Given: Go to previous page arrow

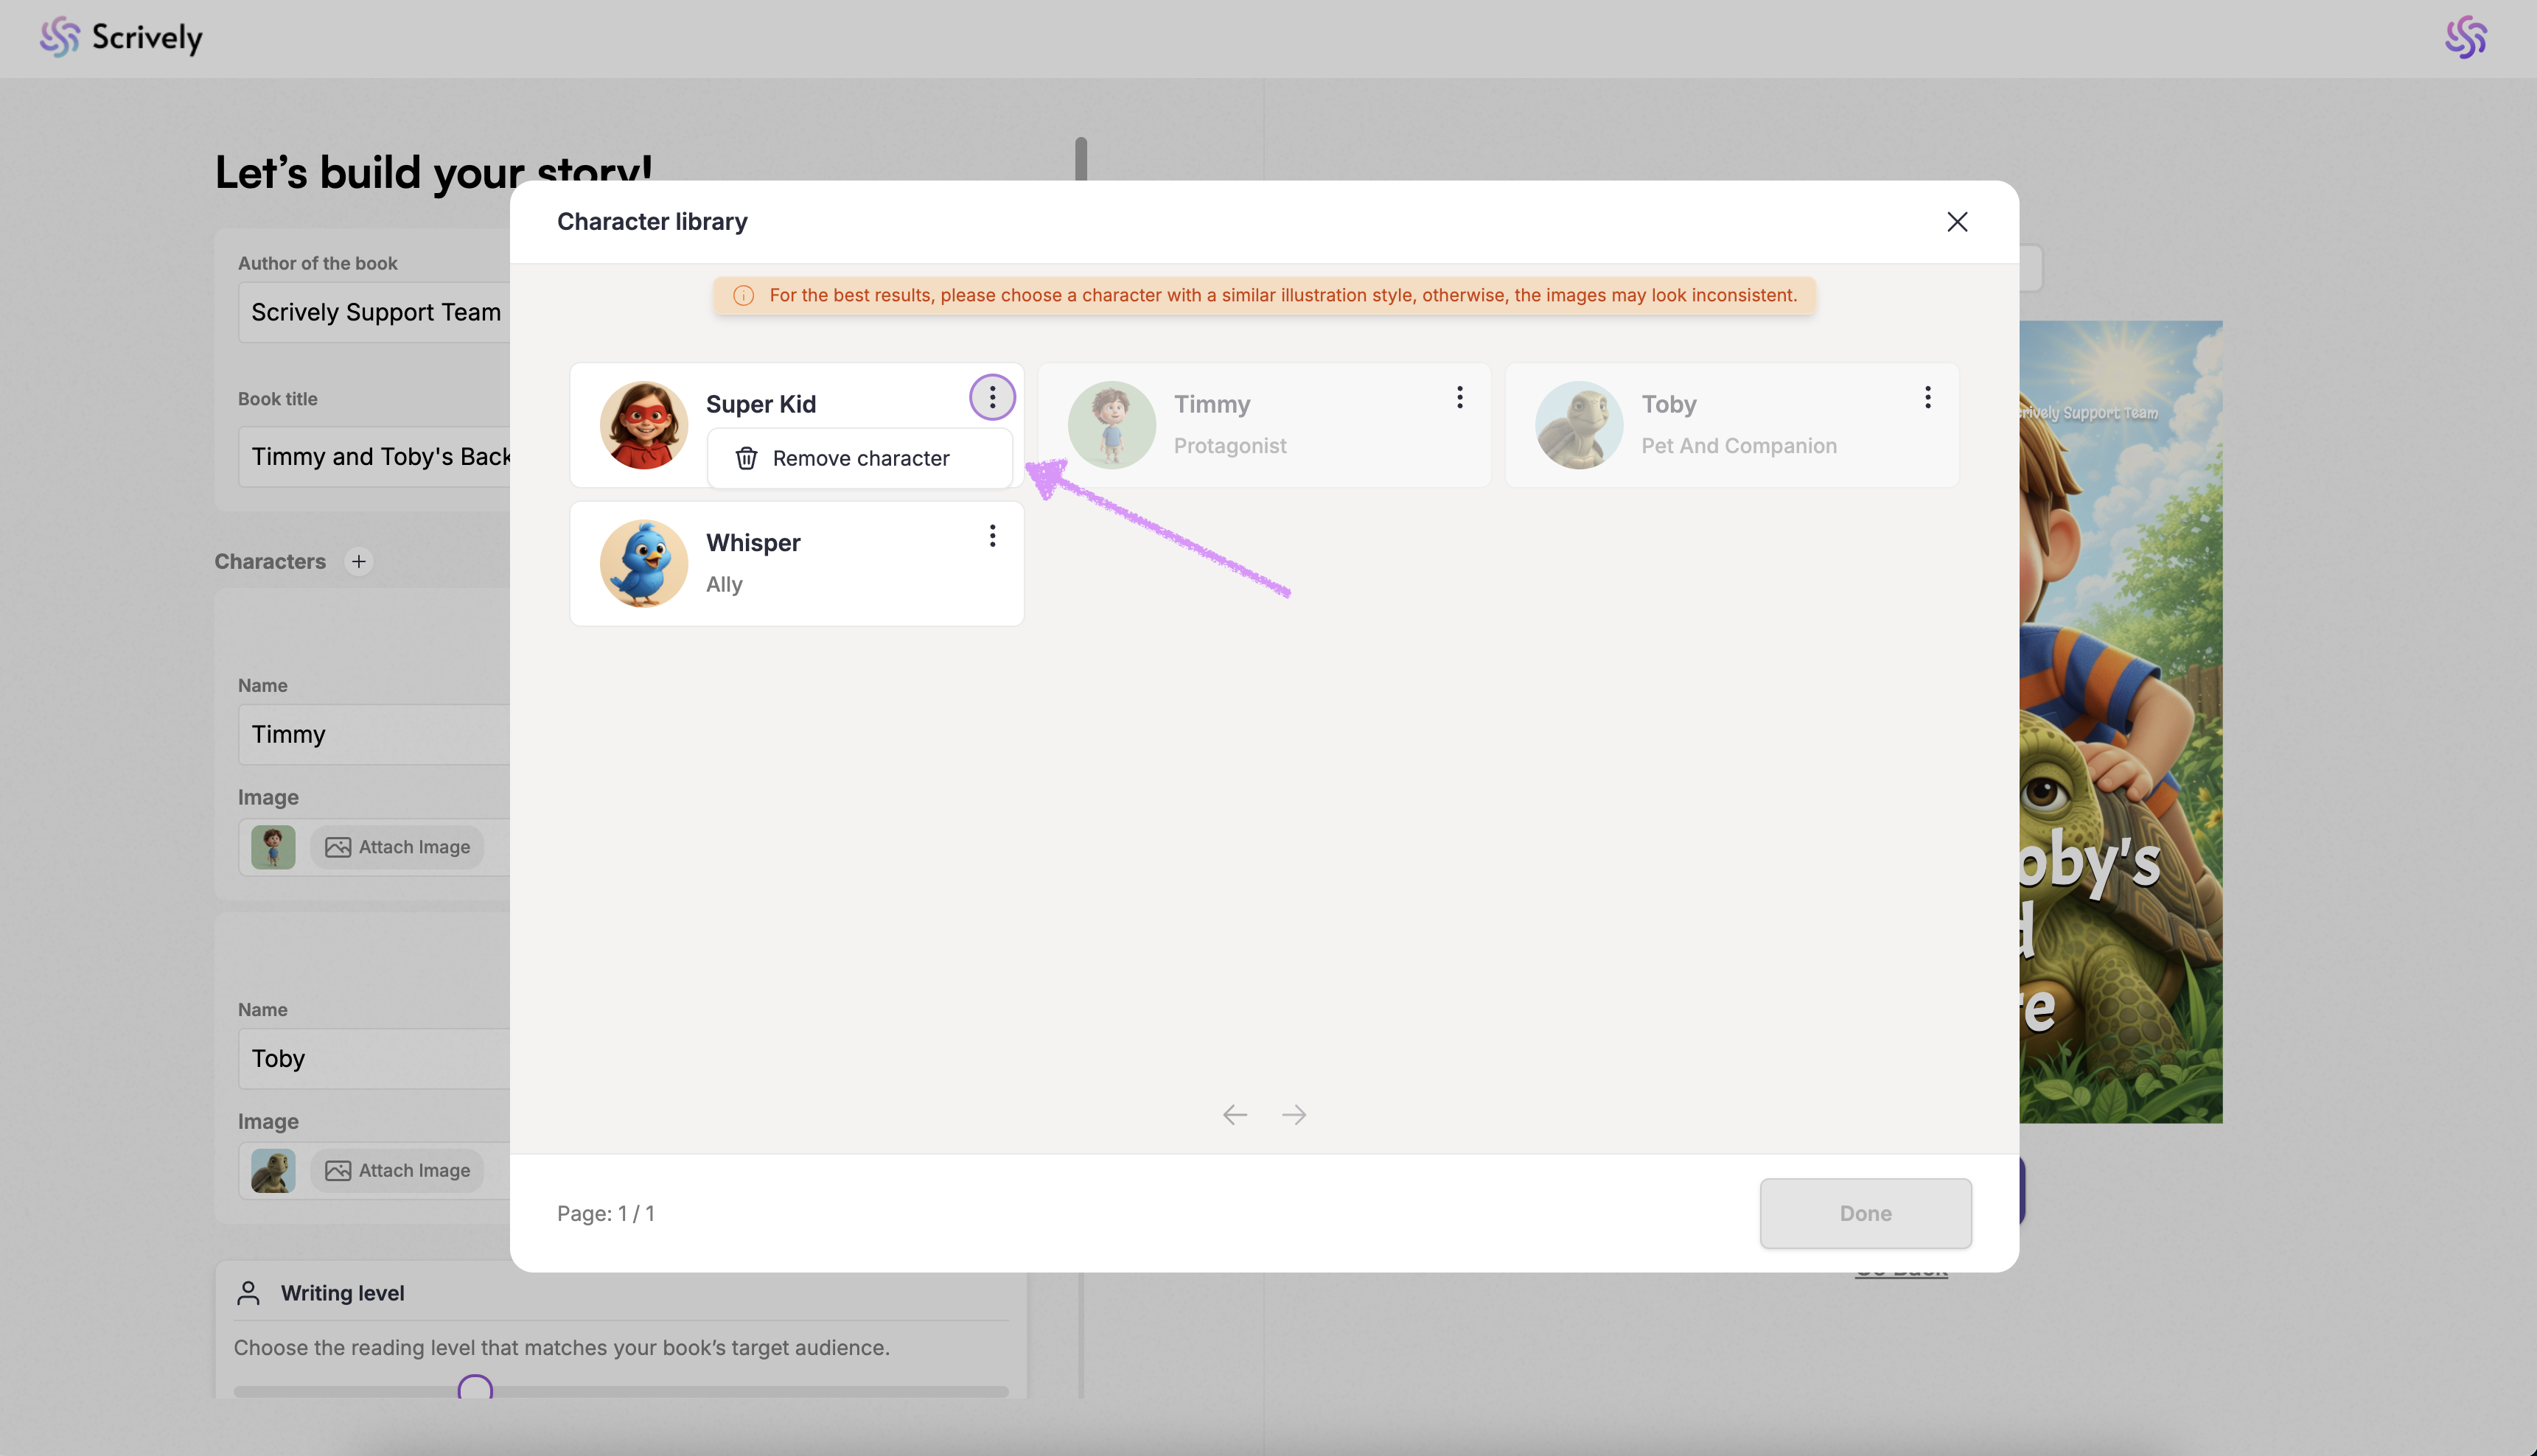Looking at the screenshot, I should coord(1235,1115).
